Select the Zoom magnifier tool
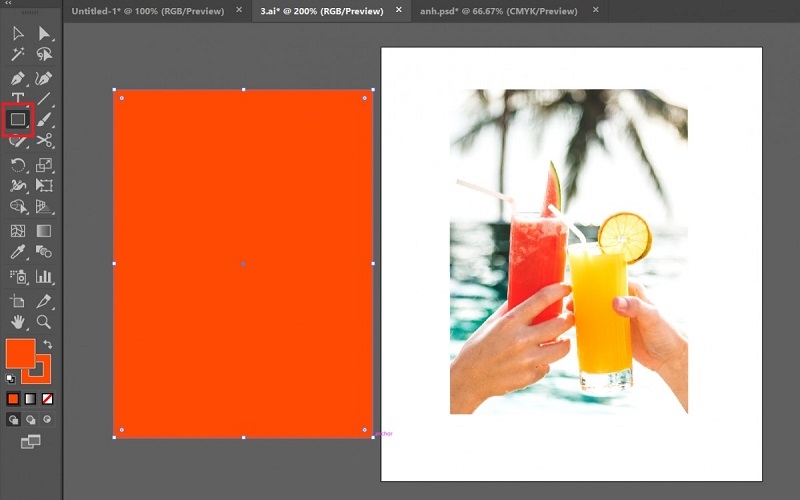Screen dimensions: 800x500 pyautogui.click(x=44, y=322)
